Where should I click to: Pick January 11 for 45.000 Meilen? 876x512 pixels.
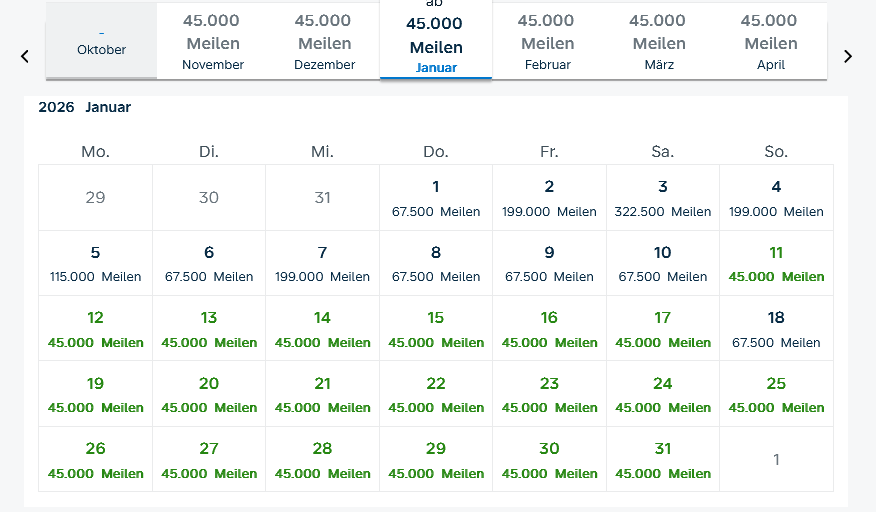[x=776, y=264]
